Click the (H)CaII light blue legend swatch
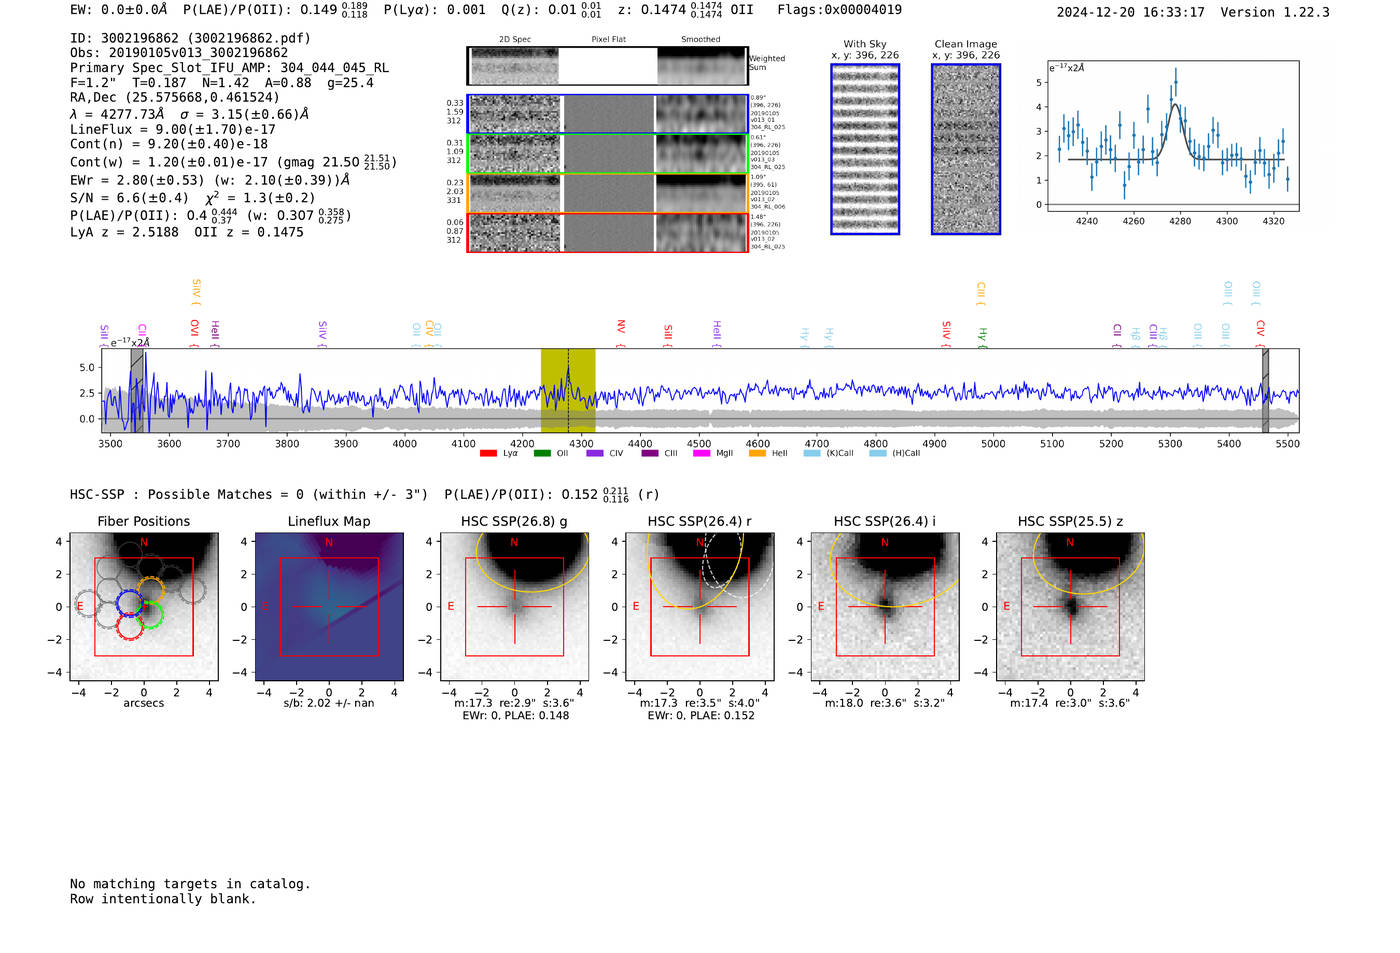1400x953 pixels. click(x=877, y=454)
